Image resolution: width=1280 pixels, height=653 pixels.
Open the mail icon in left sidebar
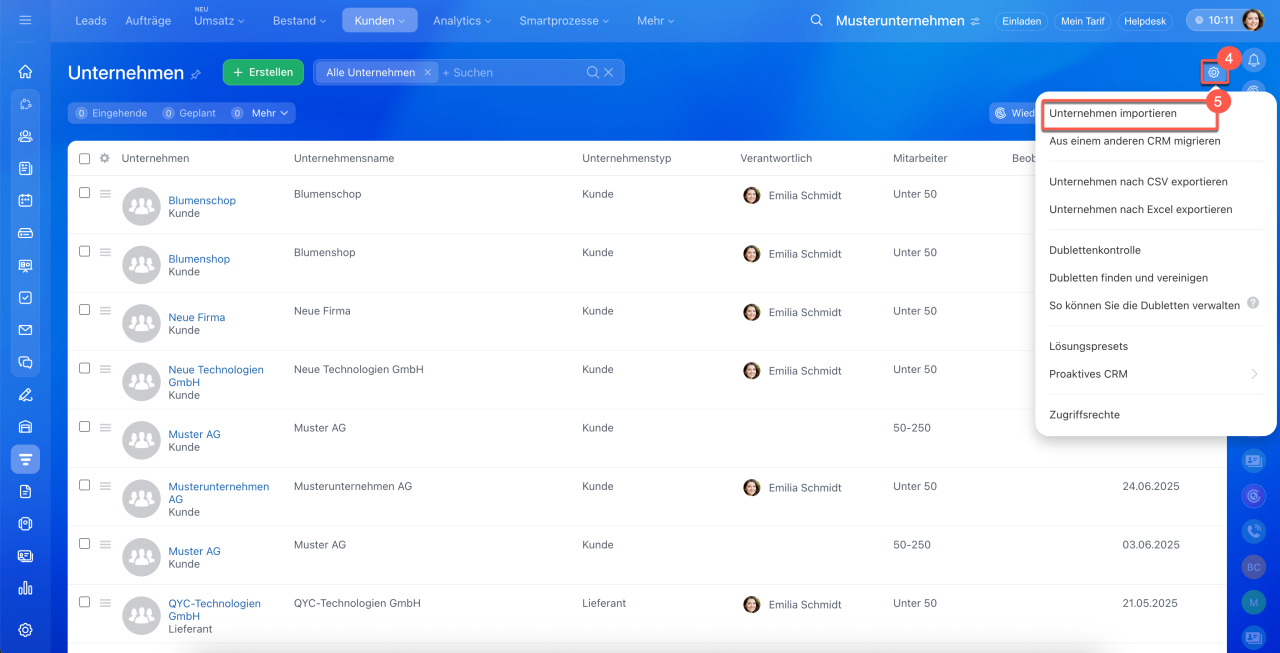[x=26, y=330]
